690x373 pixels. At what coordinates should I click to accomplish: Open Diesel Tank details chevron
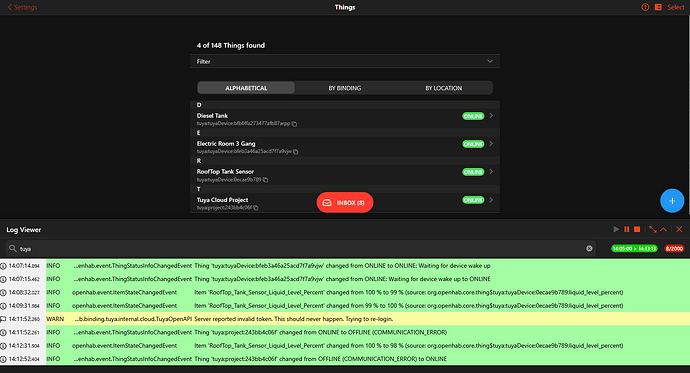coord(491,116)
